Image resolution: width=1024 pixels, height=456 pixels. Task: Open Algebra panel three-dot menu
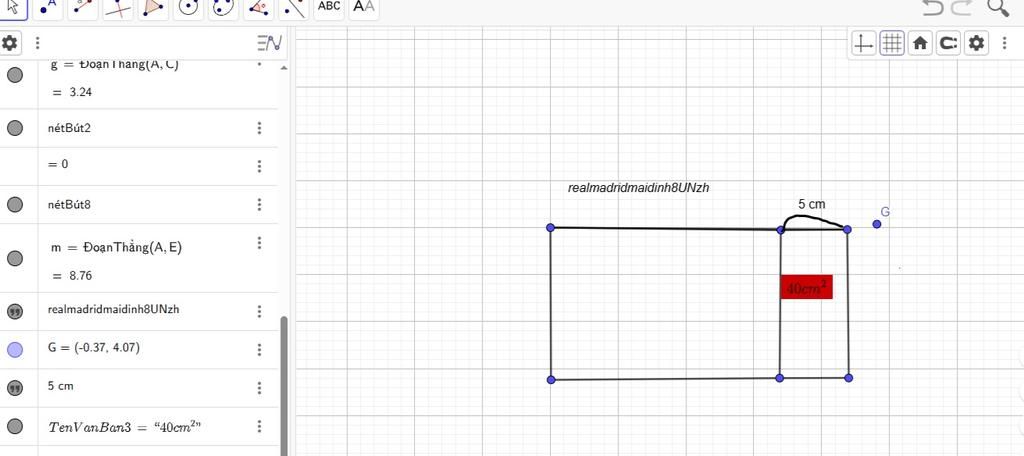click(37, 43)
